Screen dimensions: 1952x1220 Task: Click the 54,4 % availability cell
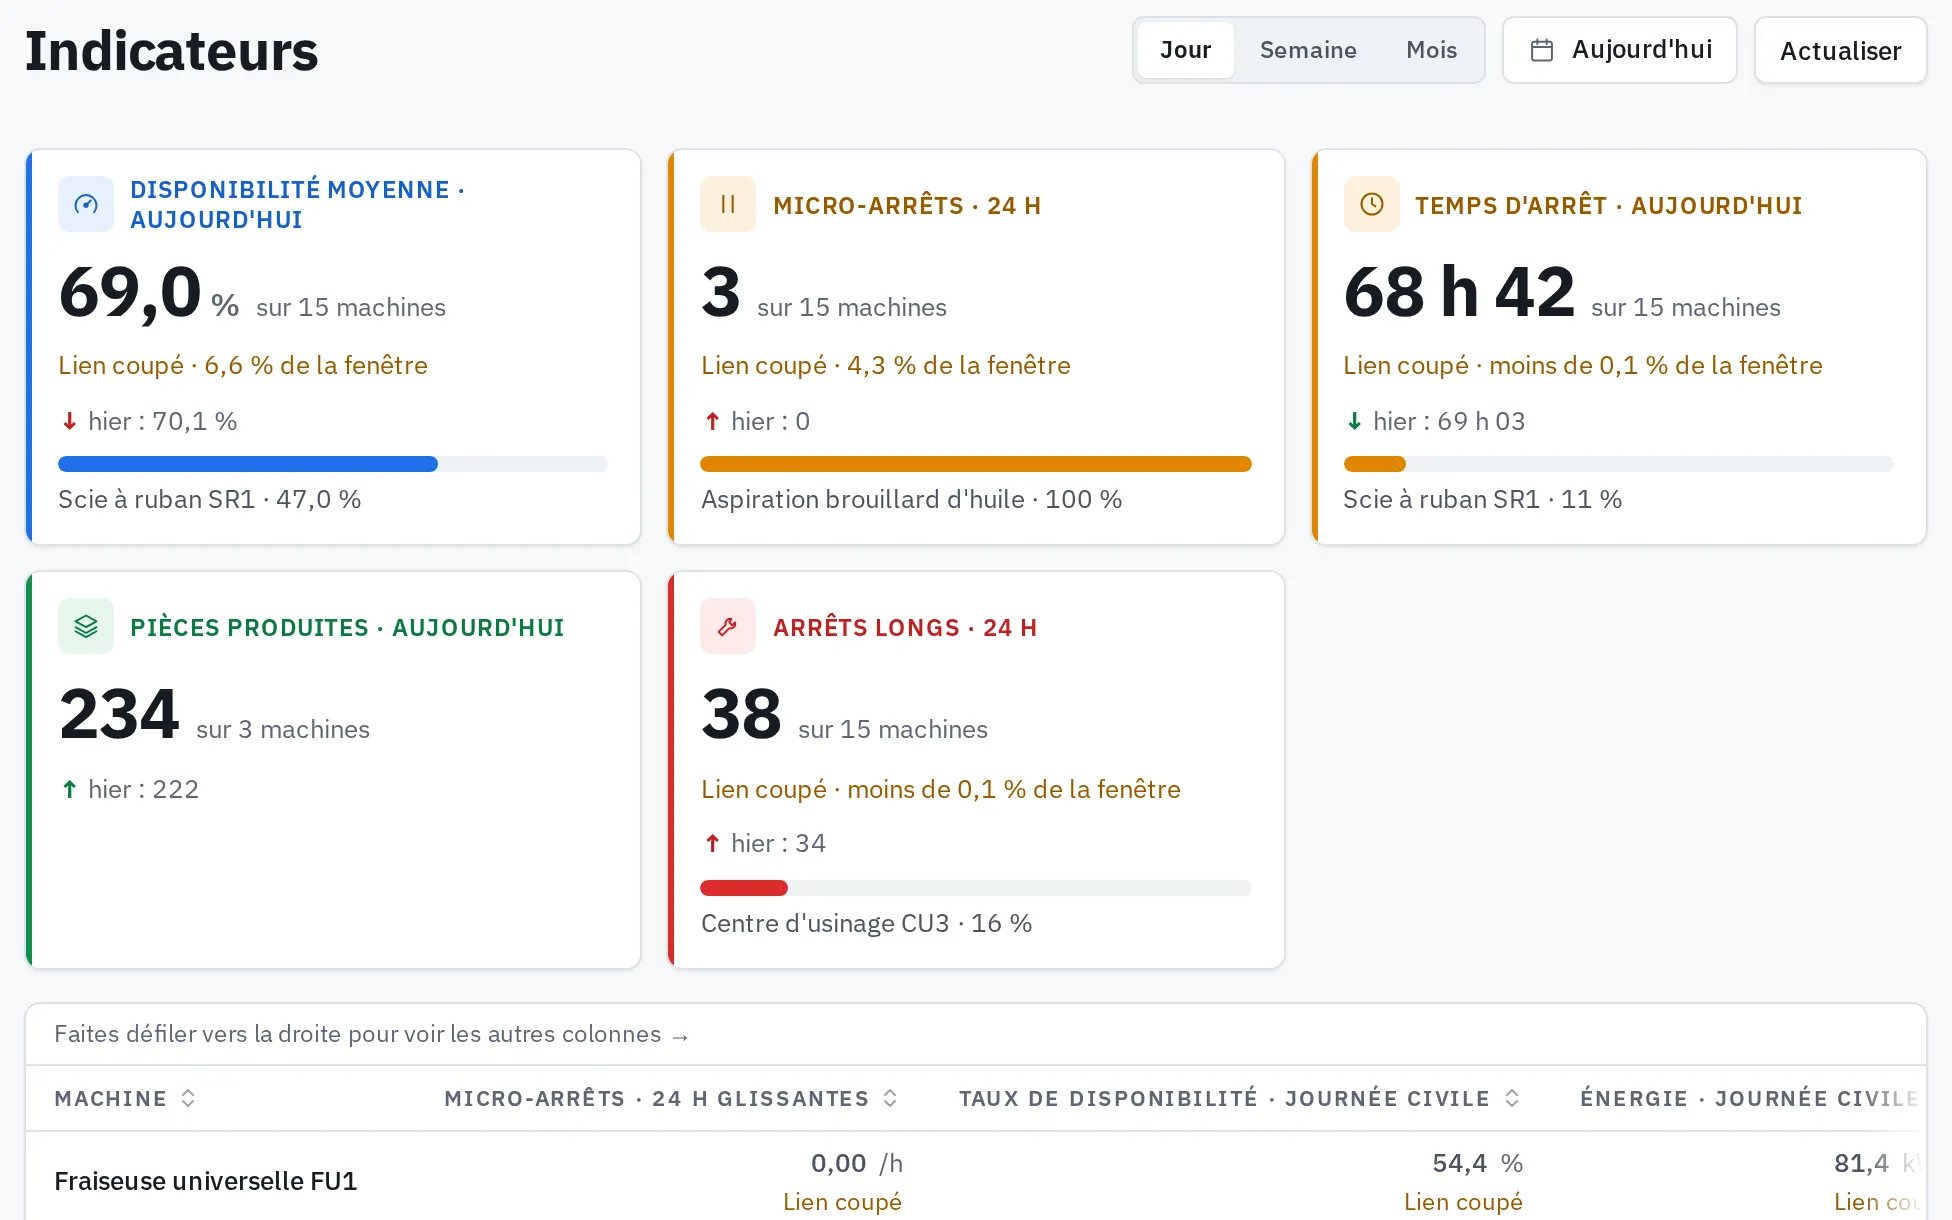1477,1163
